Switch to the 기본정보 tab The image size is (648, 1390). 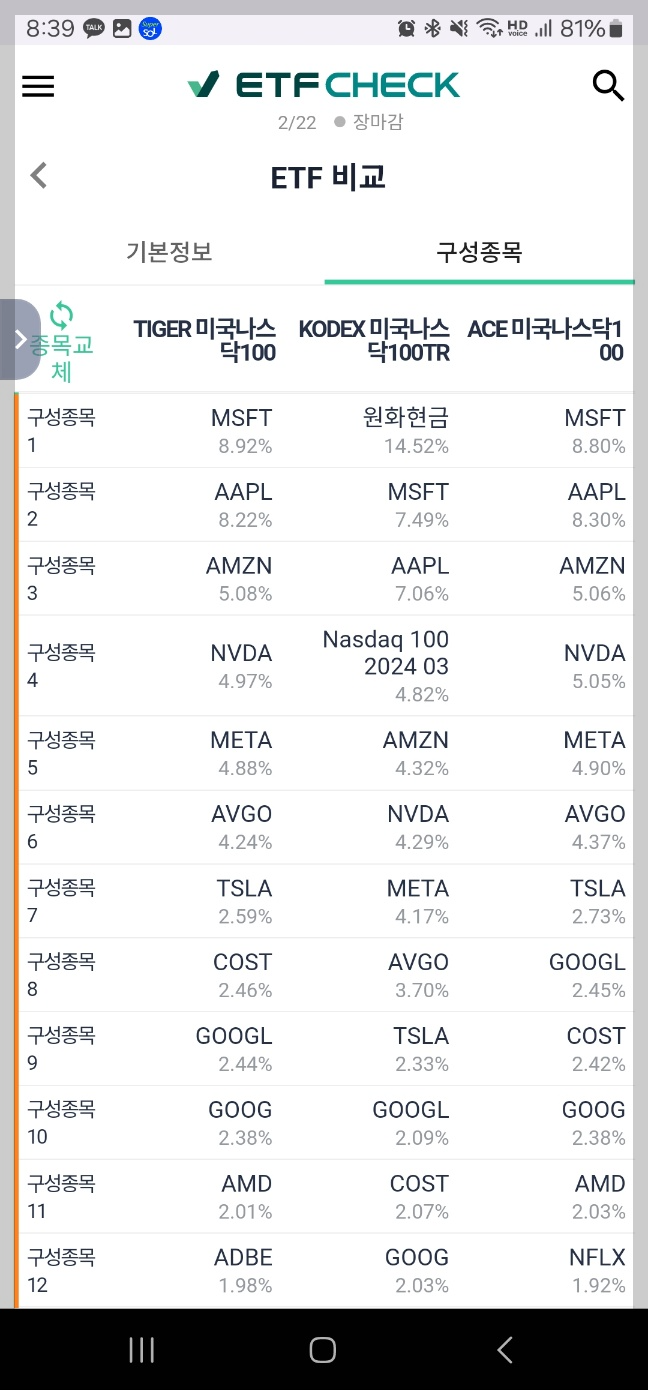click(169, 252)
